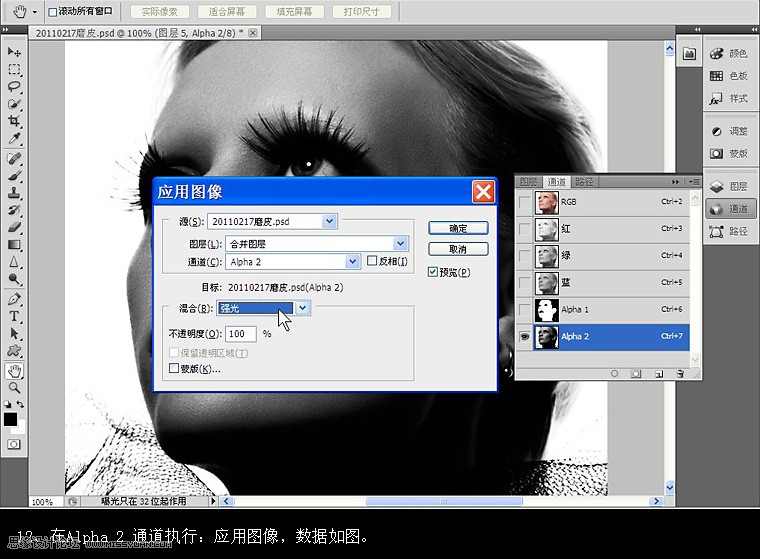Image resolution: width=760 pixels, height=559 pixels.
Task: Click the Cancel (取消) button
Action: [x=458, y=249]
